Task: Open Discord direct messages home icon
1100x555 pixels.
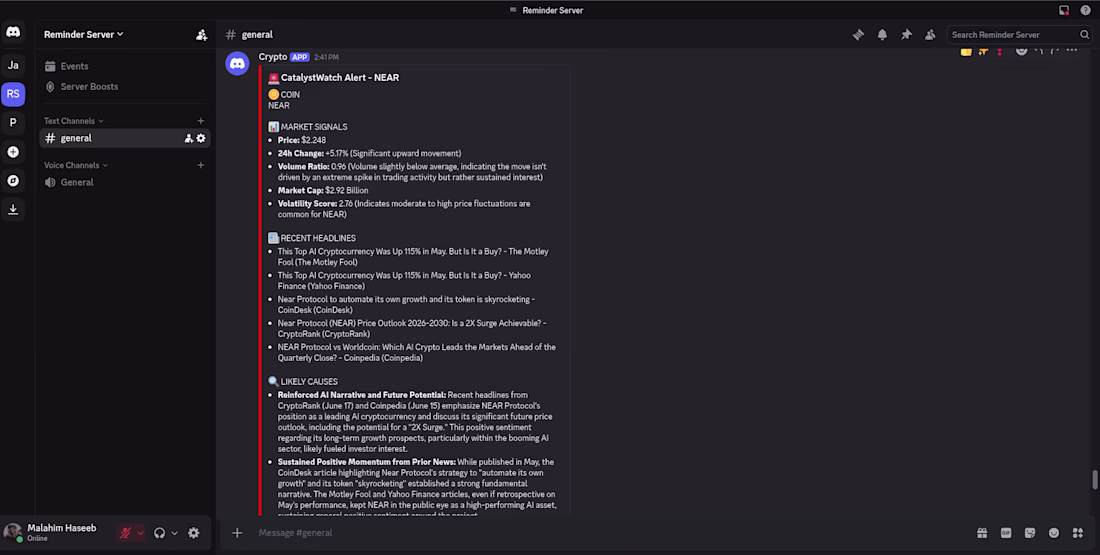Action: [13, 32]
